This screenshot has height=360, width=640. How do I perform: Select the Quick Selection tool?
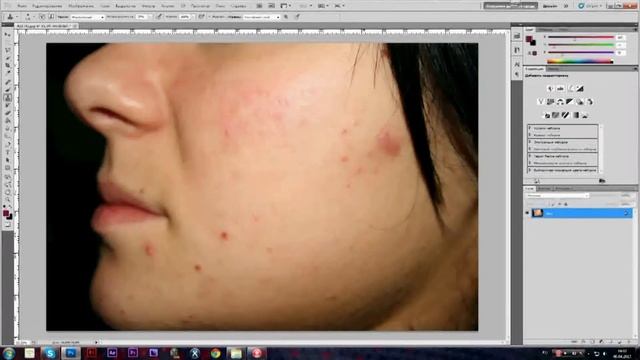point(7,58)
